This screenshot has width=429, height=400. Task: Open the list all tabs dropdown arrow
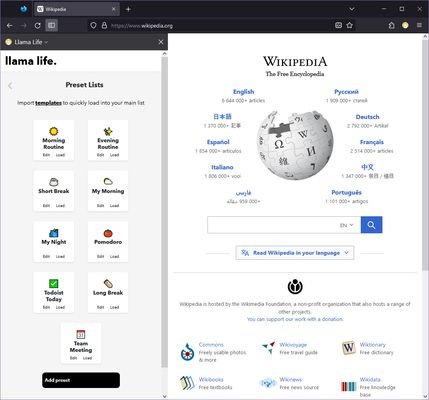(x=352, y=9)
